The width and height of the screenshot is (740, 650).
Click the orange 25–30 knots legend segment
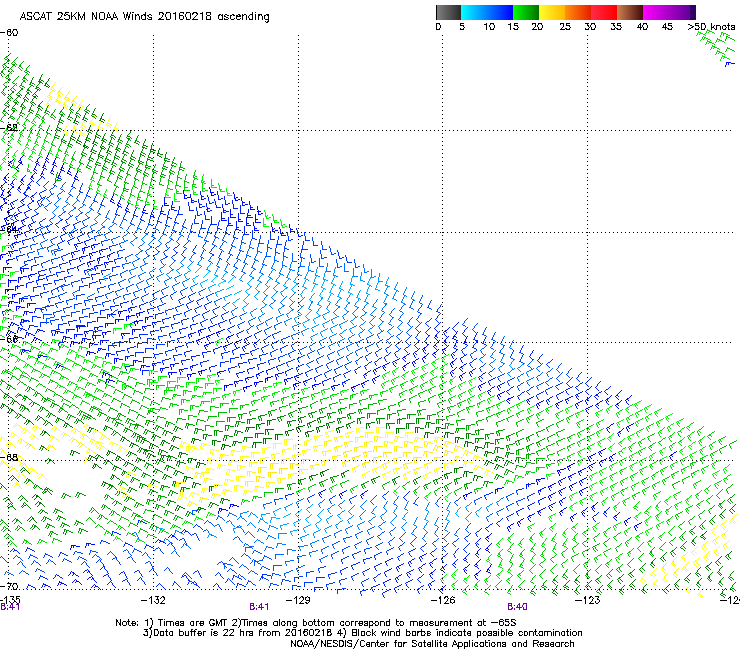(578, 12)
